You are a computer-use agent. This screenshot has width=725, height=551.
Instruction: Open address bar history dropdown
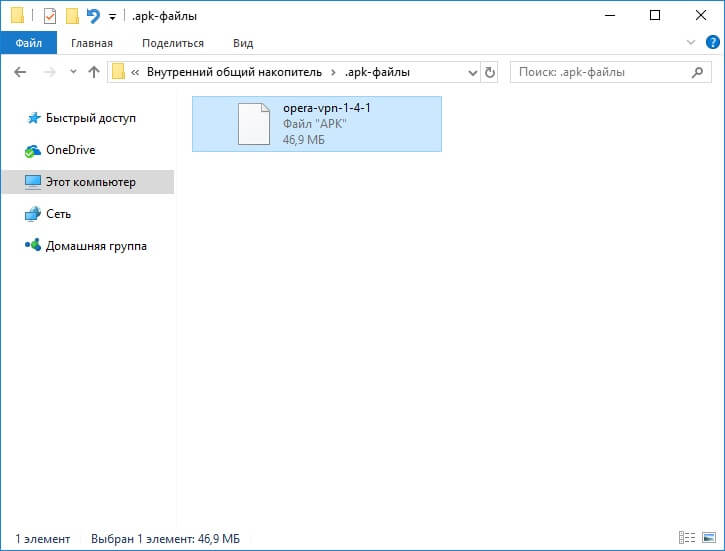coord(473,73)
